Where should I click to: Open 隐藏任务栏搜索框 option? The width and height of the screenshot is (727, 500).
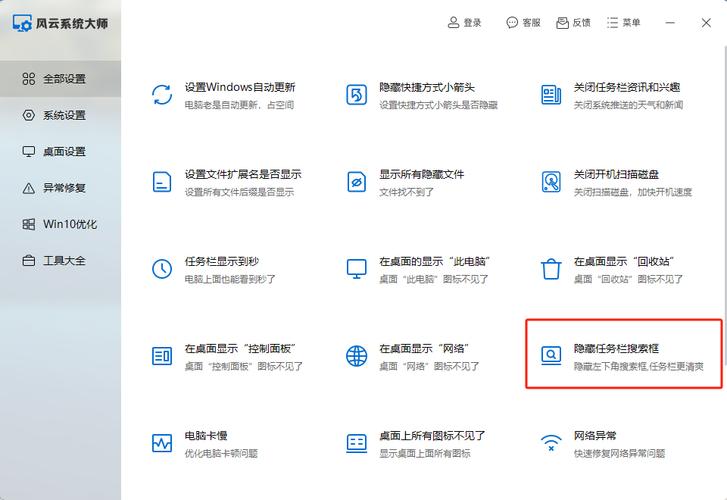616,349
